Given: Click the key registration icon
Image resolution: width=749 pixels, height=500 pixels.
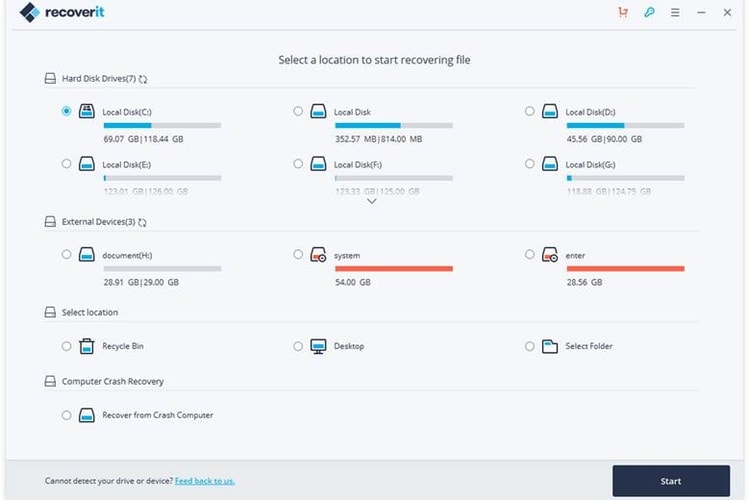Looking at the screenshot, I should pyautogui.click(x=649, y=13).
